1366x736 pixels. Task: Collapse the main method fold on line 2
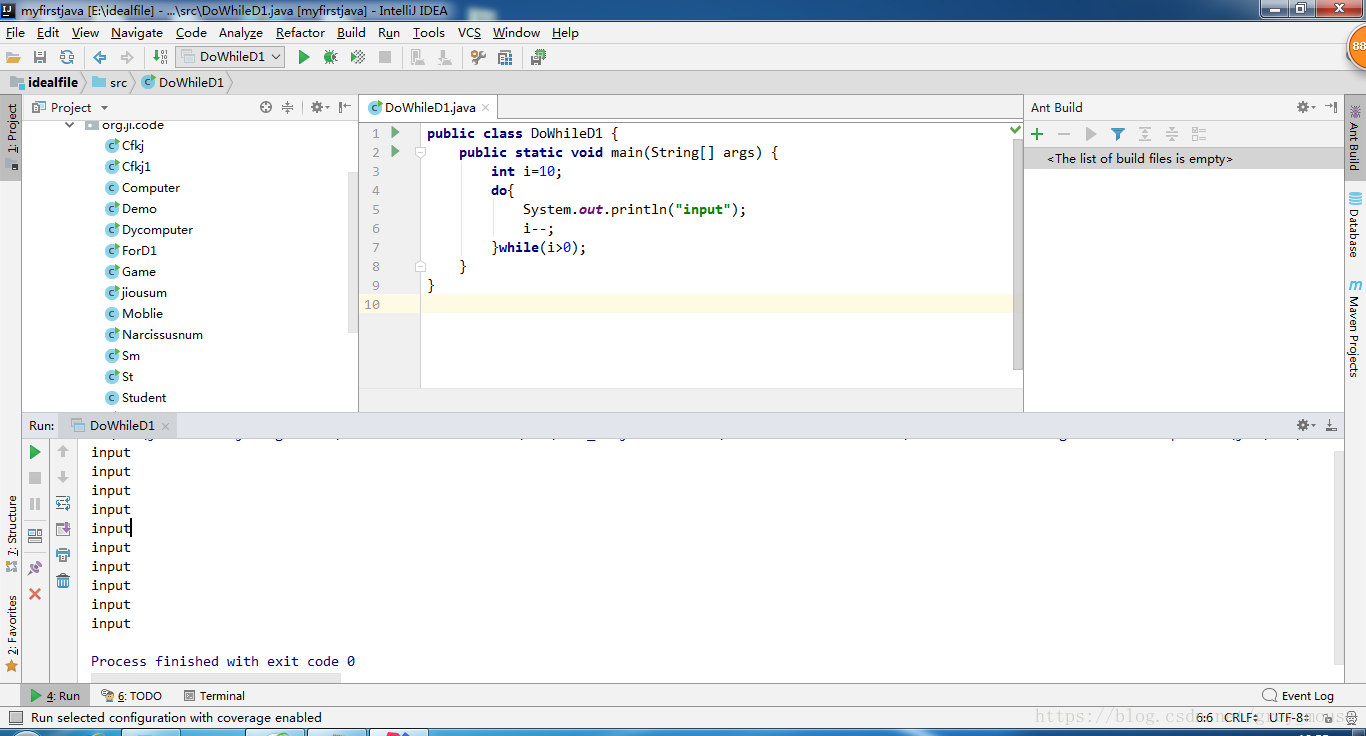(420, 152)
